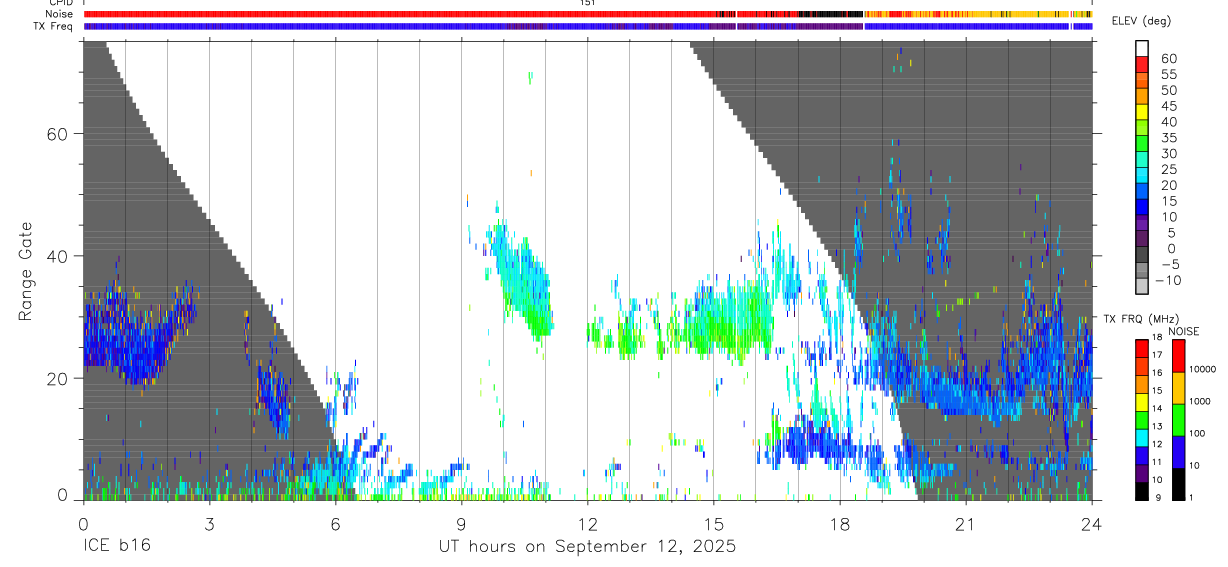Pick the red top segment of the NOISE bar
This screenshot has width=1228, height=567.
pyautogui.click(x=1178, y=356)
